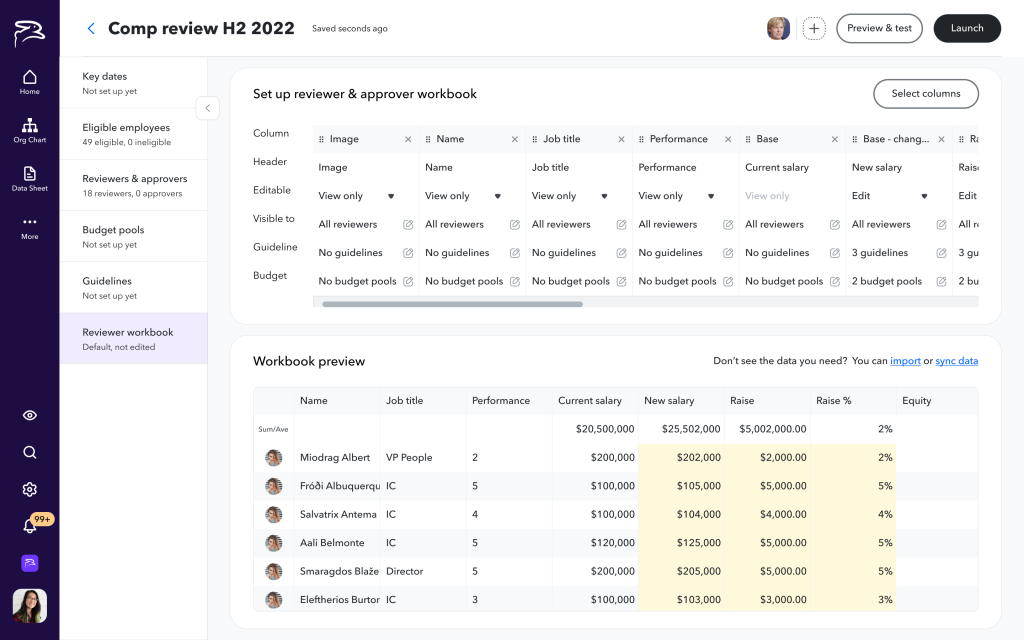
Task: Toggle the eye visibility icon in sidebar
Action: coord(29,415)
